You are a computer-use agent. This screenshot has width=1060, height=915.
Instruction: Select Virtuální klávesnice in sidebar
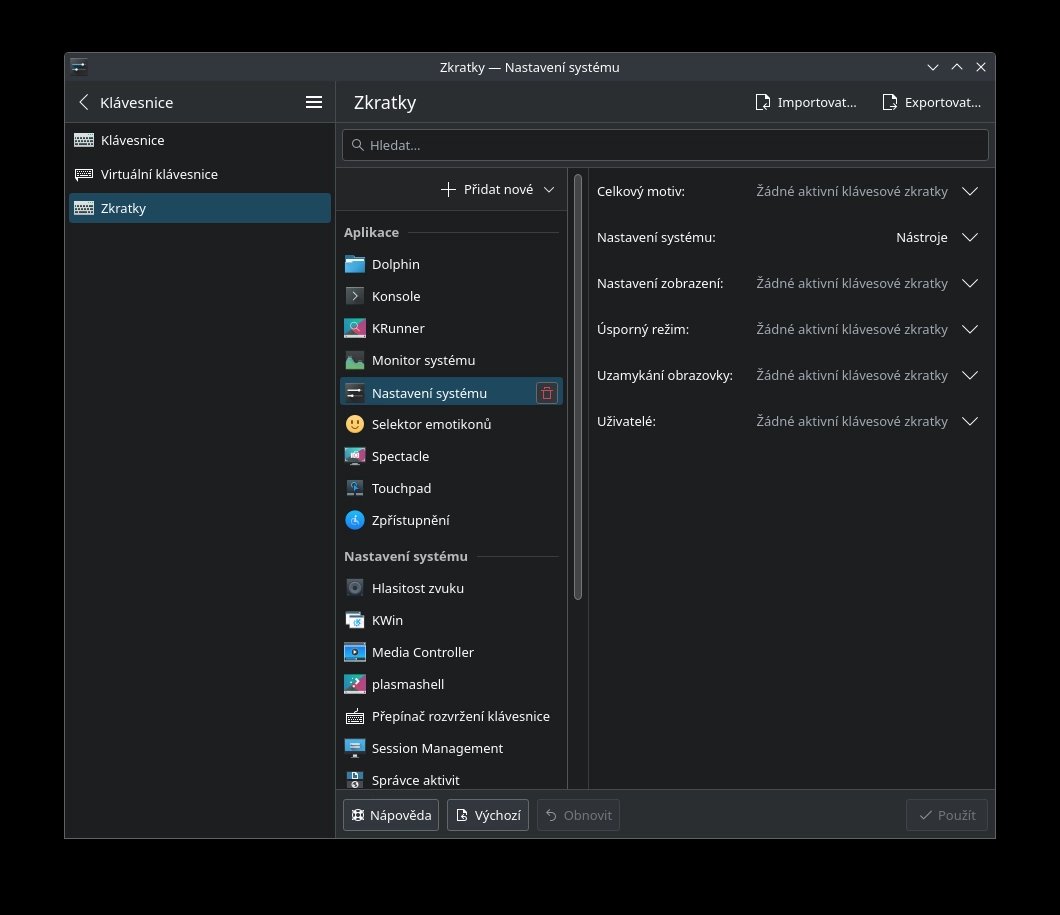point(159,174)
